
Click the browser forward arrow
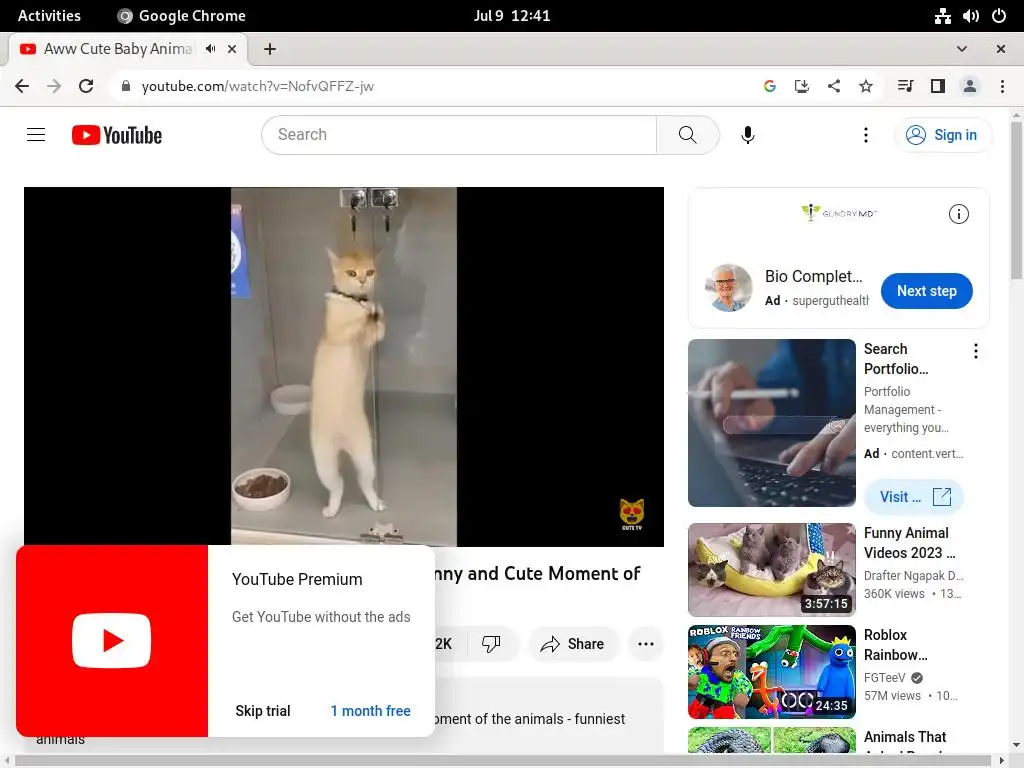[54, 86]
